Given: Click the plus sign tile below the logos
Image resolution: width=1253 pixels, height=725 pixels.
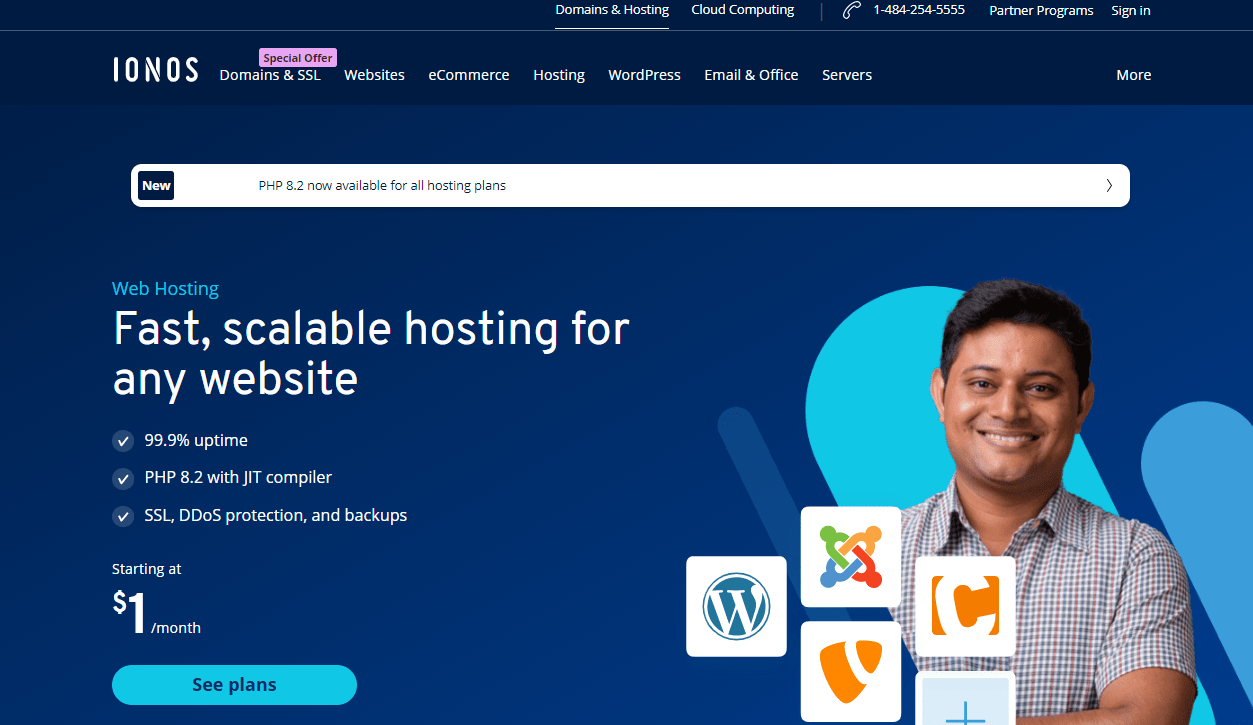Looking at the screenshot, I should (x=965, y=698).
